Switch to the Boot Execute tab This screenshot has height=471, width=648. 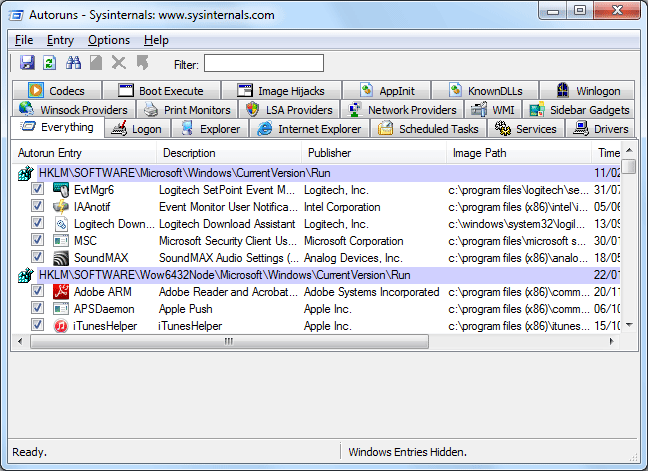coord(161,90)
